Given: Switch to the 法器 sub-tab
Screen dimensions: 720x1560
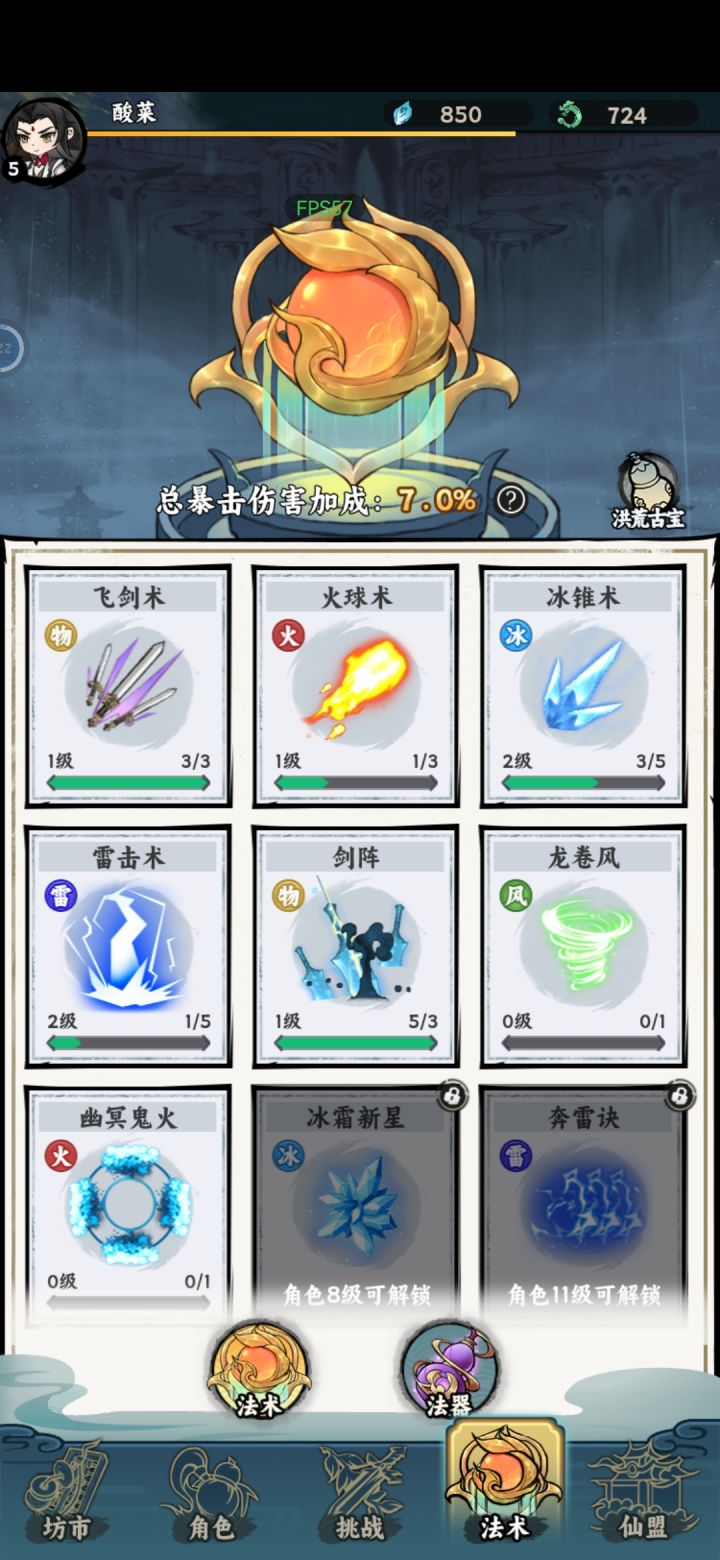Looking at the screenshot, I should [x=450, y=1372].
